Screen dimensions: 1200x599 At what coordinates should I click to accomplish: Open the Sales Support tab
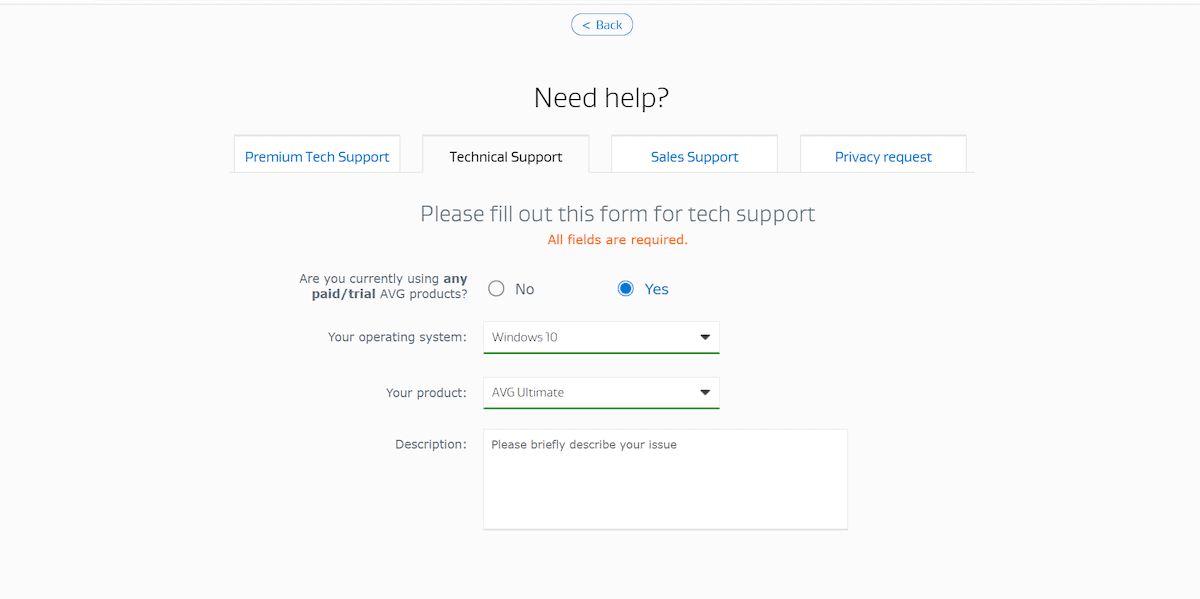click(x=694, y=157)
